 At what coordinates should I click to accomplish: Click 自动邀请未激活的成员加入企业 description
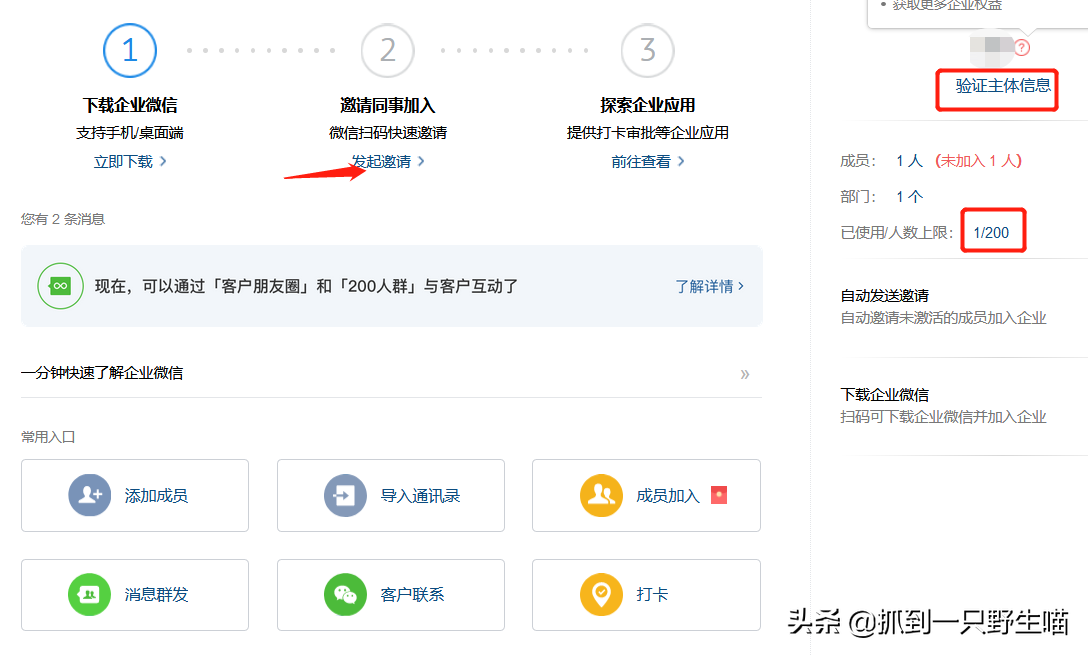[x=943, y=318]
